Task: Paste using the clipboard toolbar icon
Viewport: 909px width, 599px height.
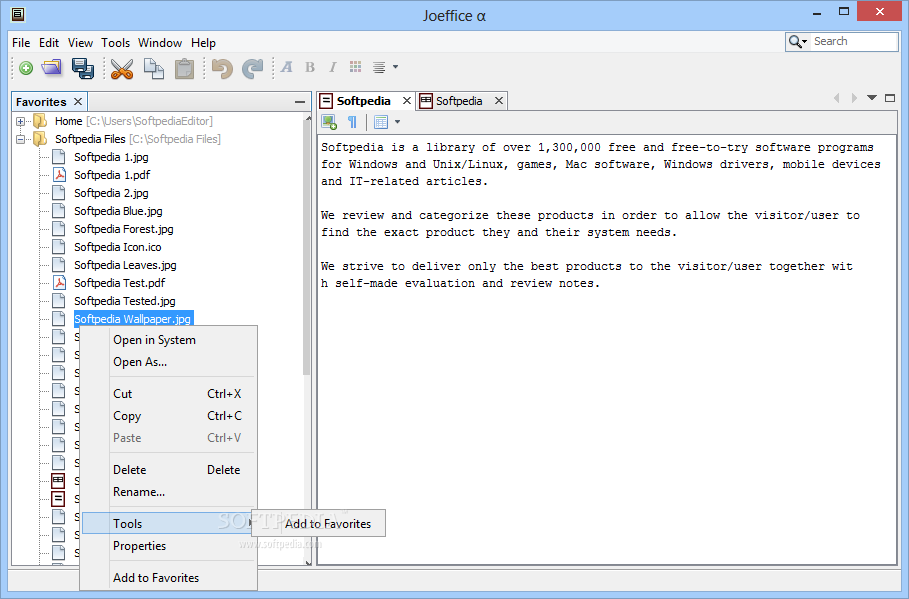Action: pos(184,68)
